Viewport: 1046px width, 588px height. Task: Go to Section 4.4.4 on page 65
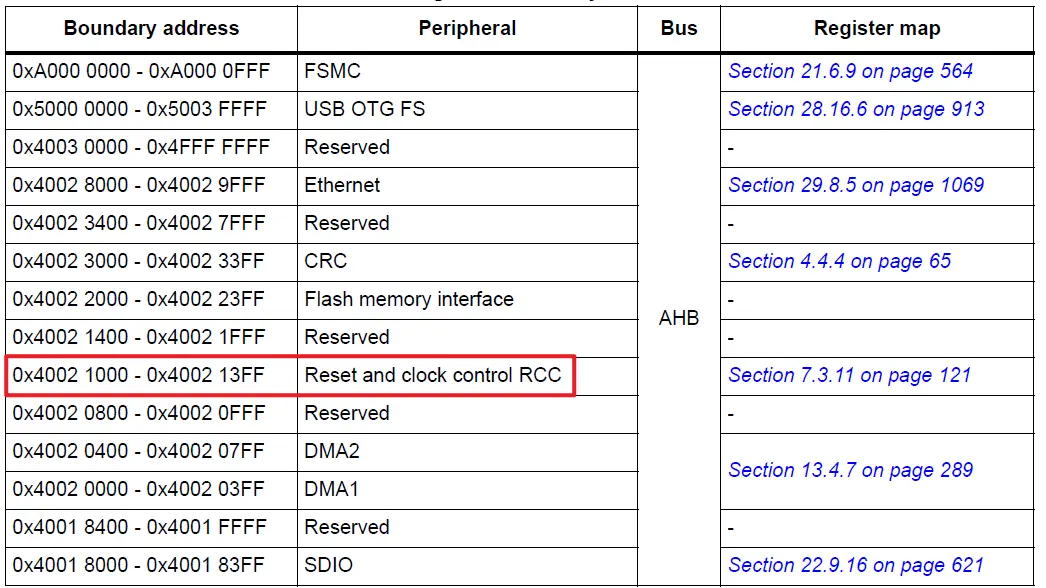[839, 261]
